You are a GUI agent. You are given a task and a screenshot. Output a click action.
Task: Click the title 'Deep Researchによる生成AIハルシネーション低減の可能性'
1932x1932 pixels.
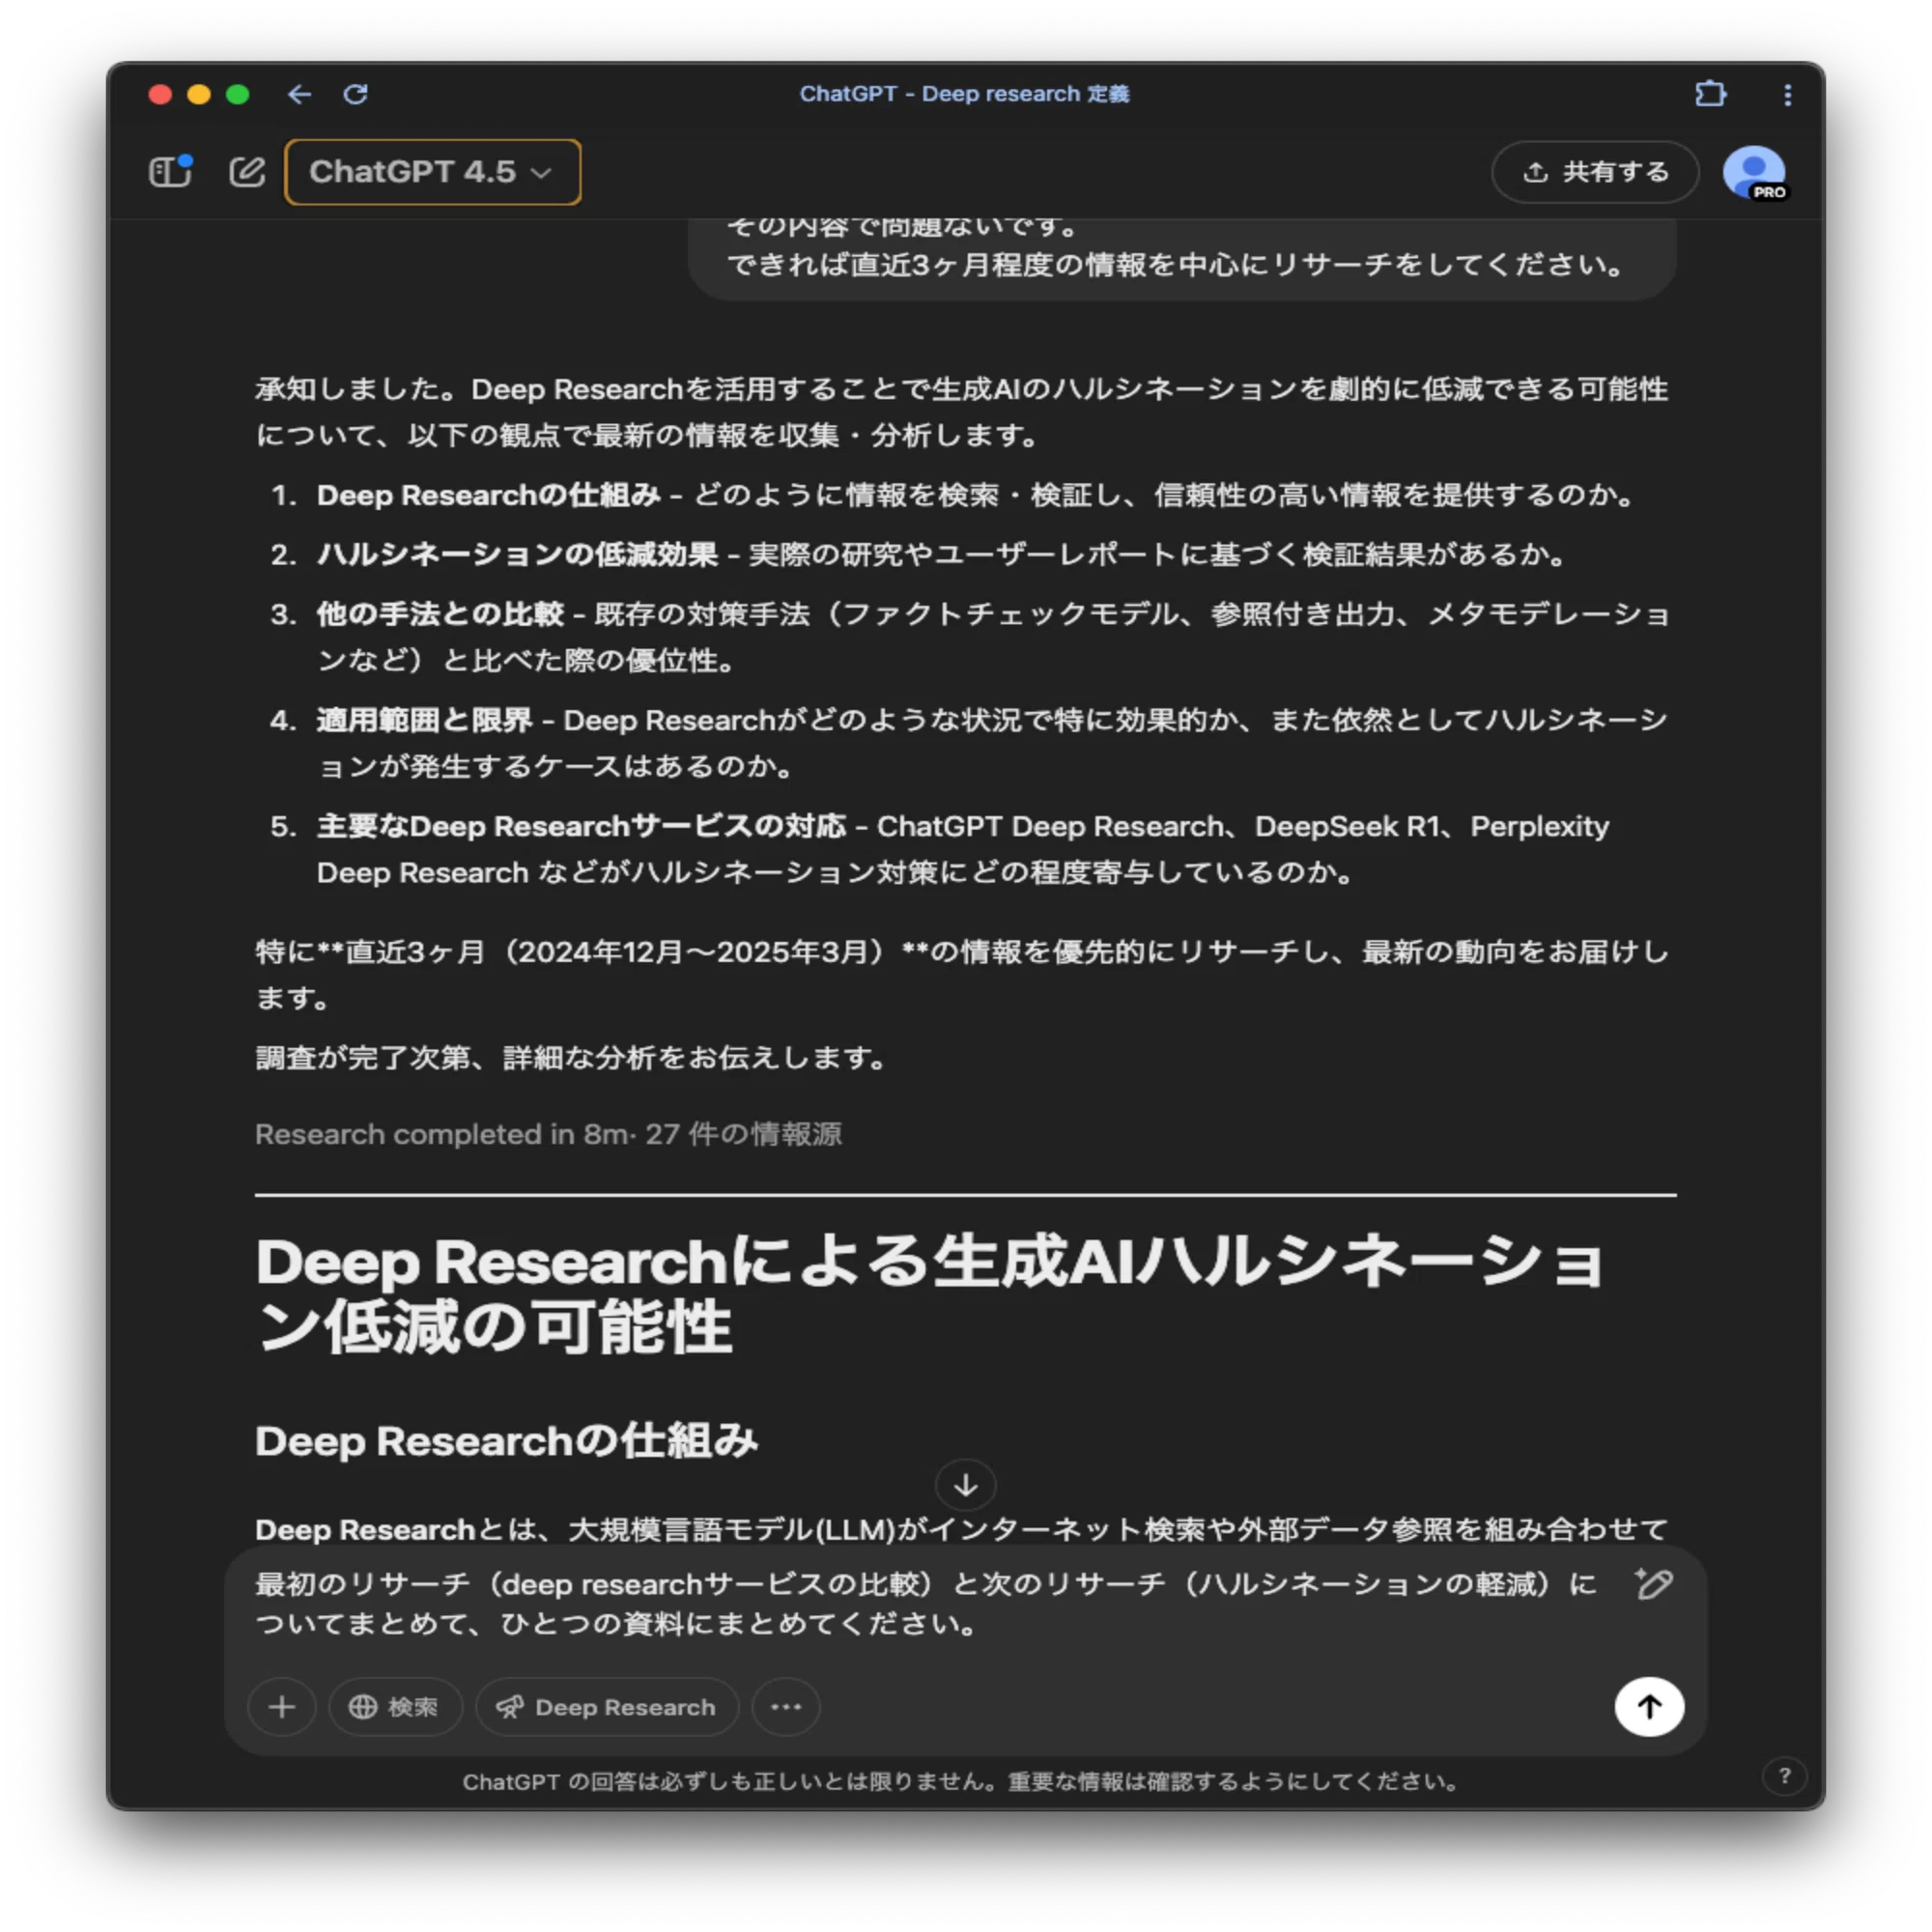(930, 1294)
